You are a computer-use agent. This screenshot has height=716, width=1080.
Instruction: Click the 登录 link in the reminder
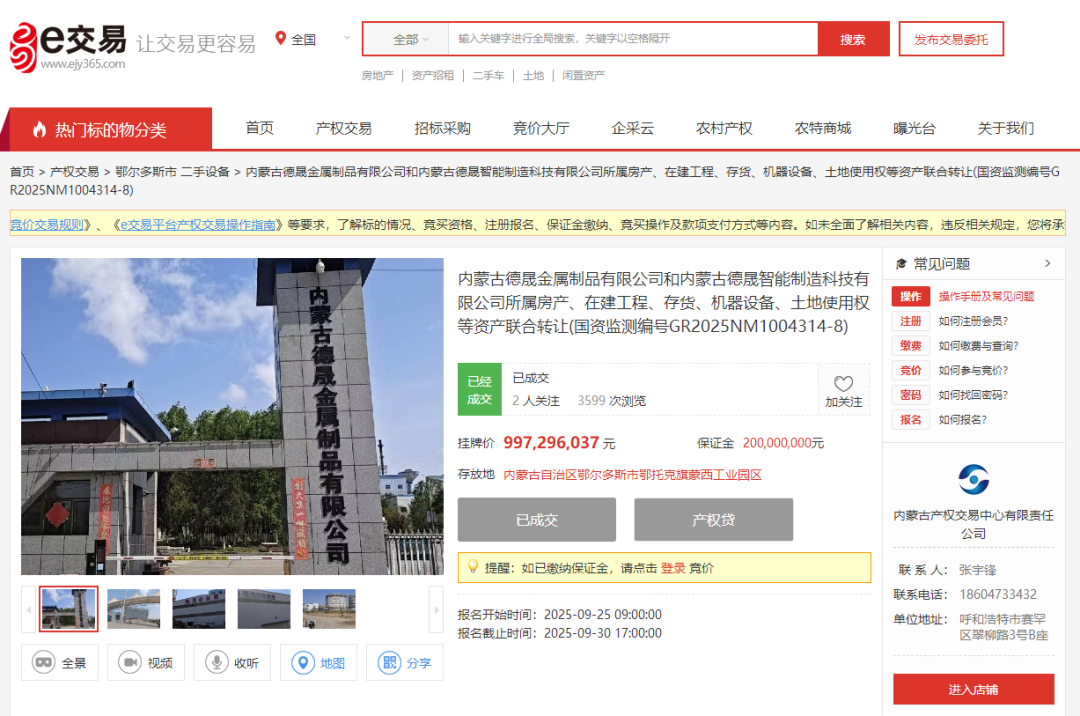673,568
